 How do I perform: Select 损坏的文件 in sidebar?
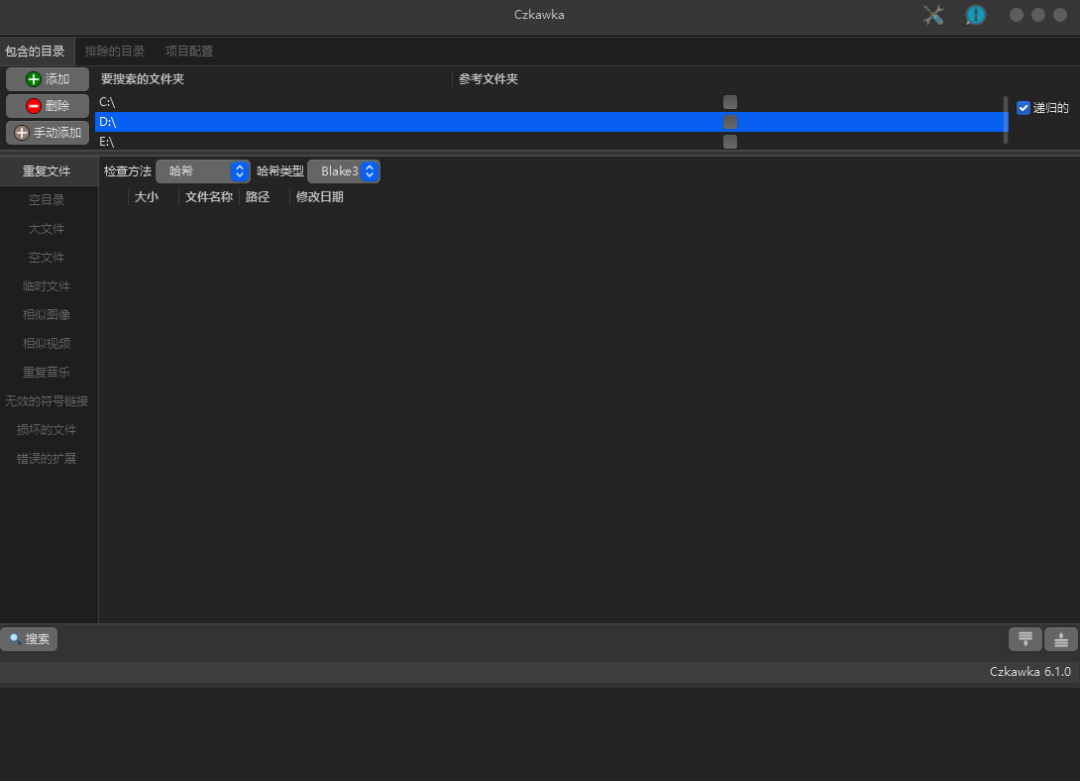coord(48,430)
